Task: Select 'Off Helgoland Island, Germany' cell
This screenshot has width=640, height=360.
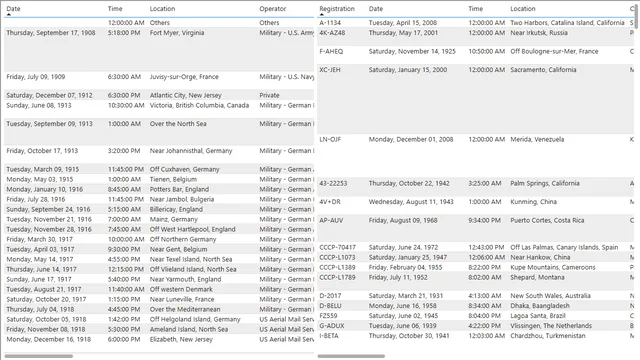Action: point(195,319)
